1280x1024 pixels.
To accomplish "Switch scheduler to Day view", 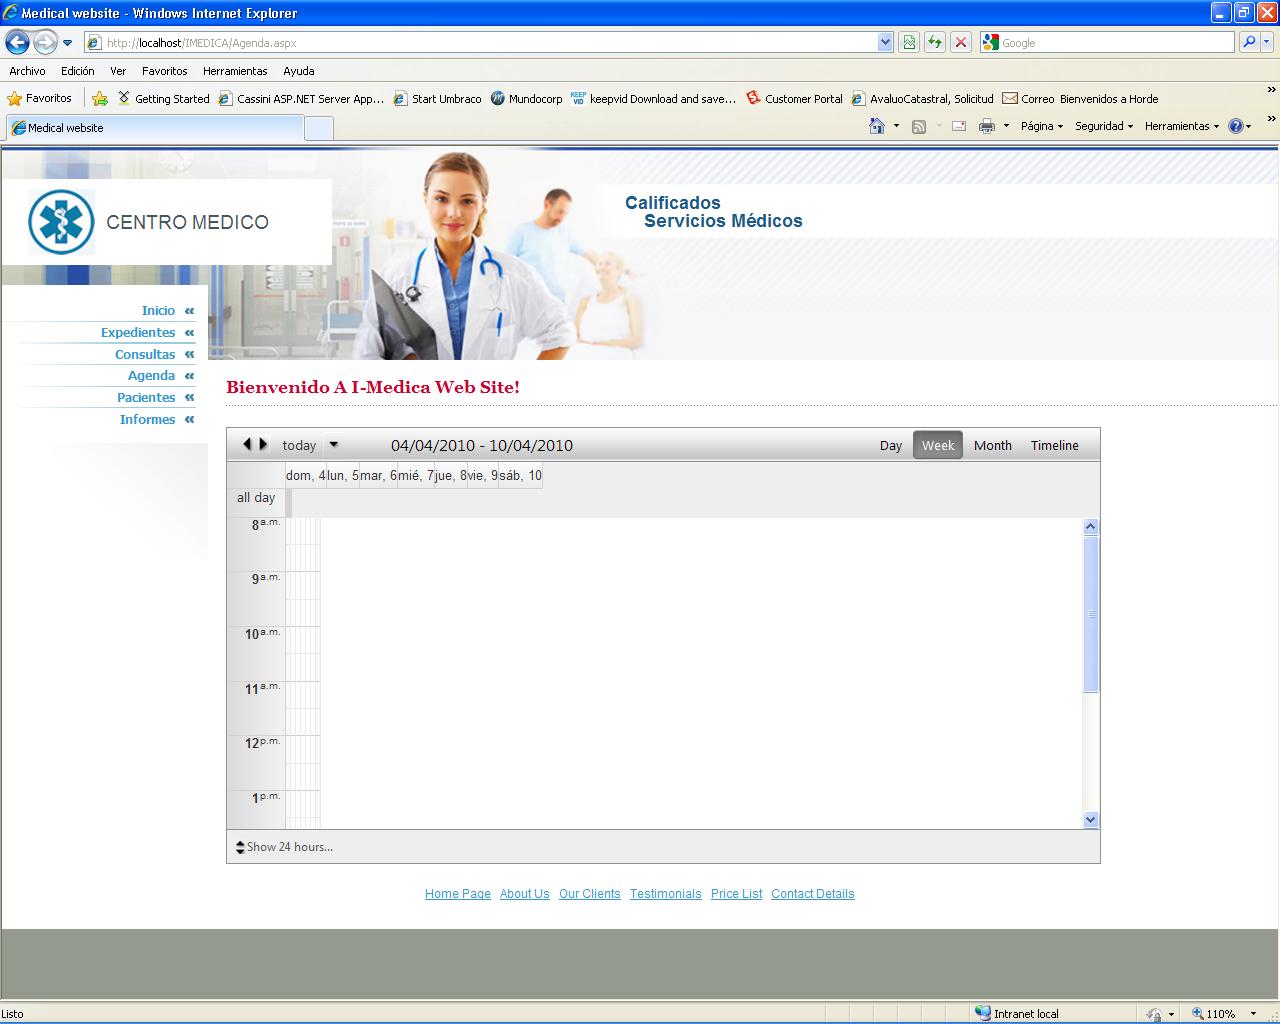I will (x=891, y=446).
